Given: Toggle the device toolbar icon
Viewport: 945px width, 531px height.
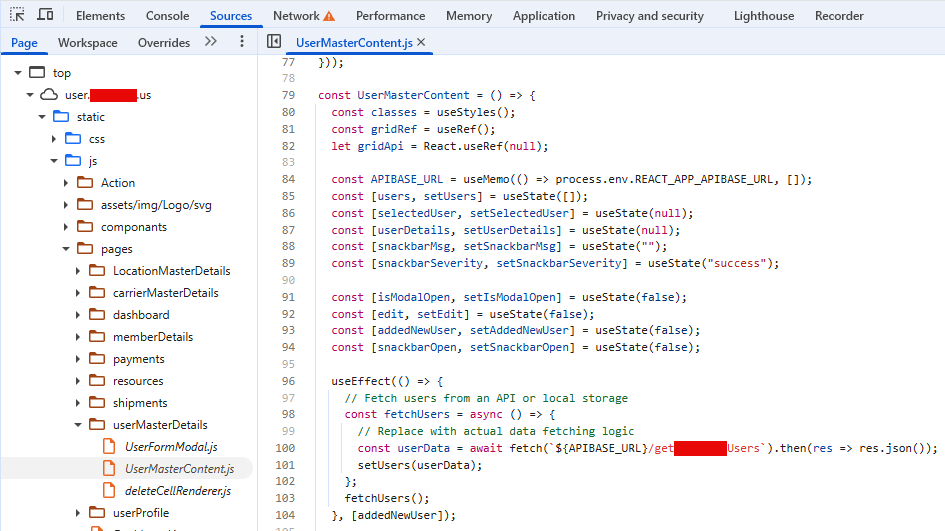Looking at the screenshot, I should coord(45,15).
